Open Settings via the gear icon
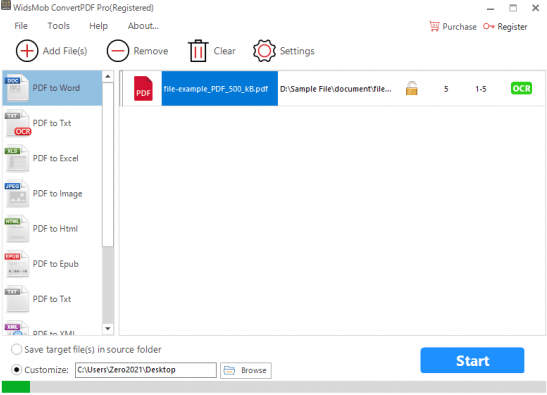 (264, 51)
